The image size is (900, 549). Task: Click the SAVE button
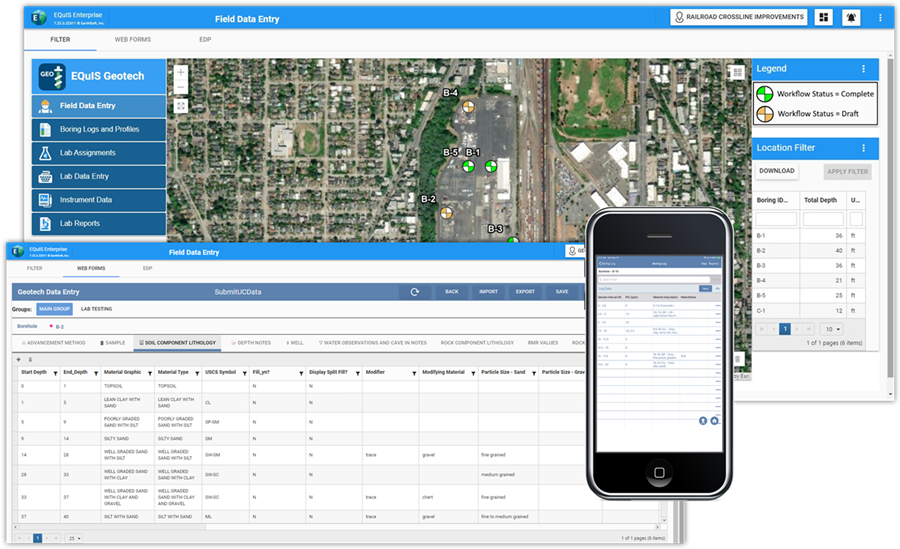(562, 292)
